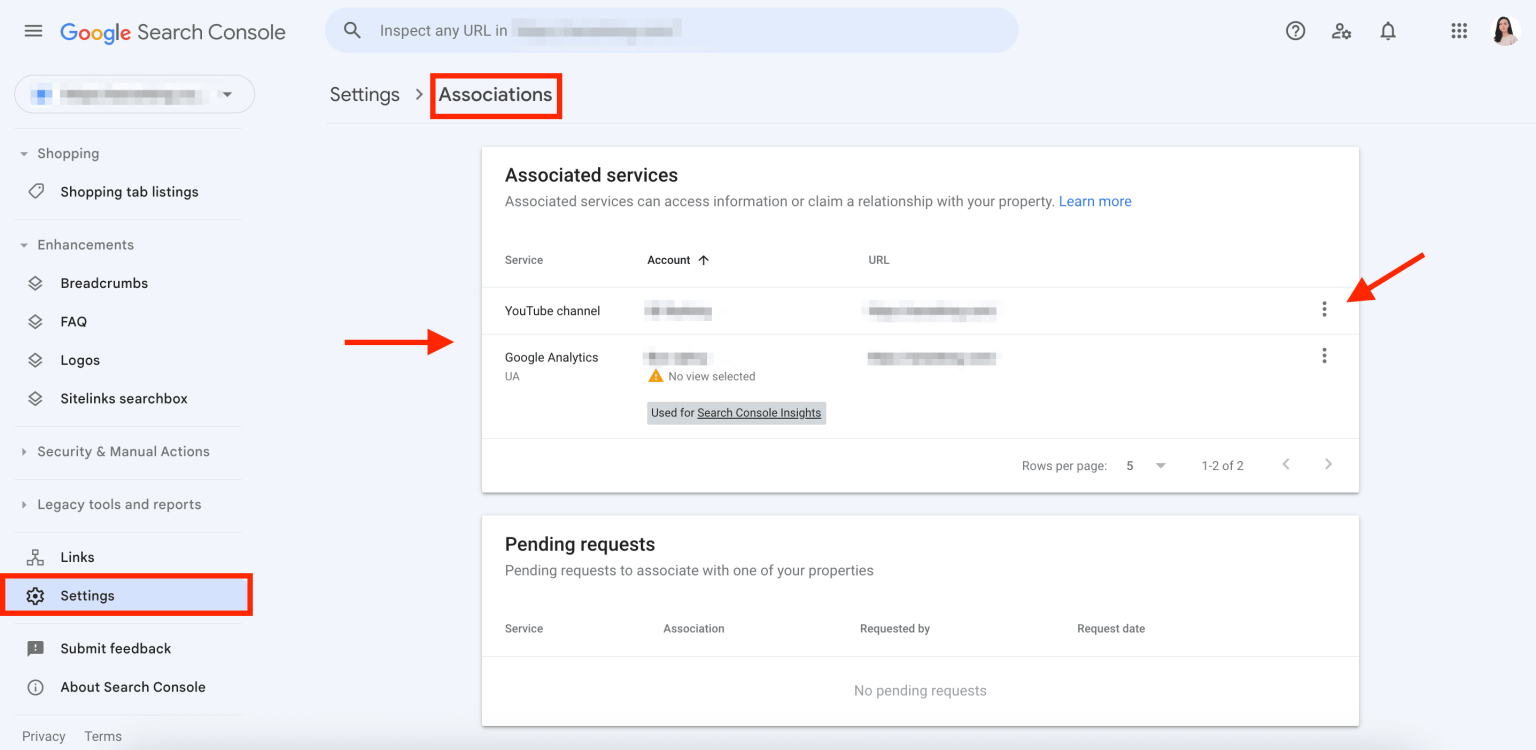Open the Google apps grid
This screenshot has height=750, width=1536.
tap(1459, 31)
